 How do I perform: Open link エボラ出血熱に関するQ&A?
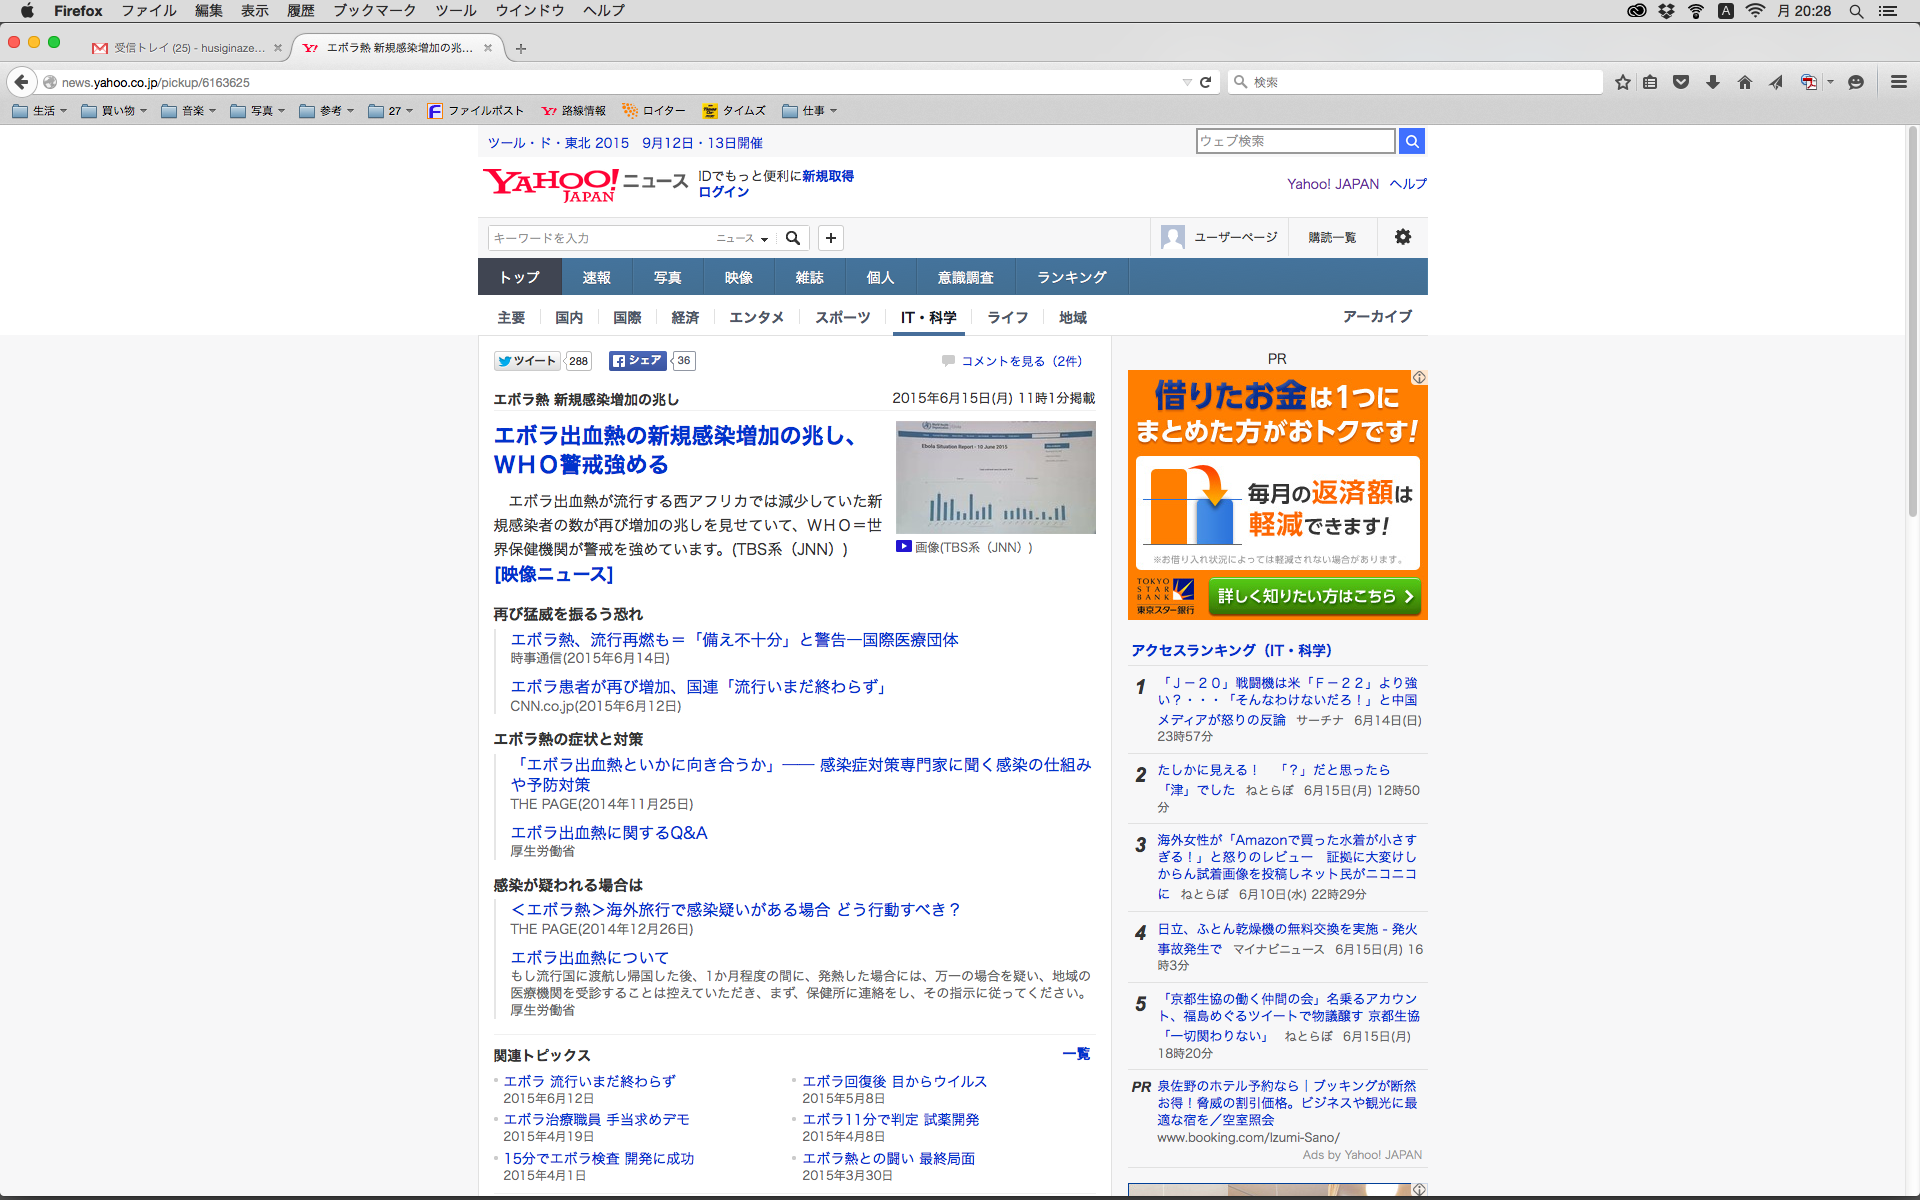608,832
